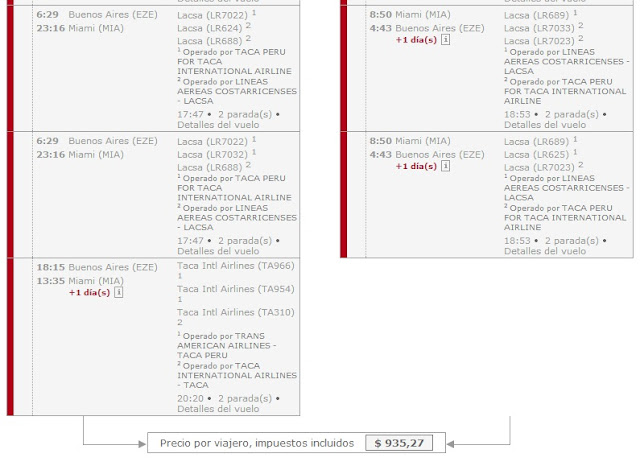Click '+1 día(s)' under 13:35 Miami arrival
This screenshot has height=466, width=640.
coord(89,293)
